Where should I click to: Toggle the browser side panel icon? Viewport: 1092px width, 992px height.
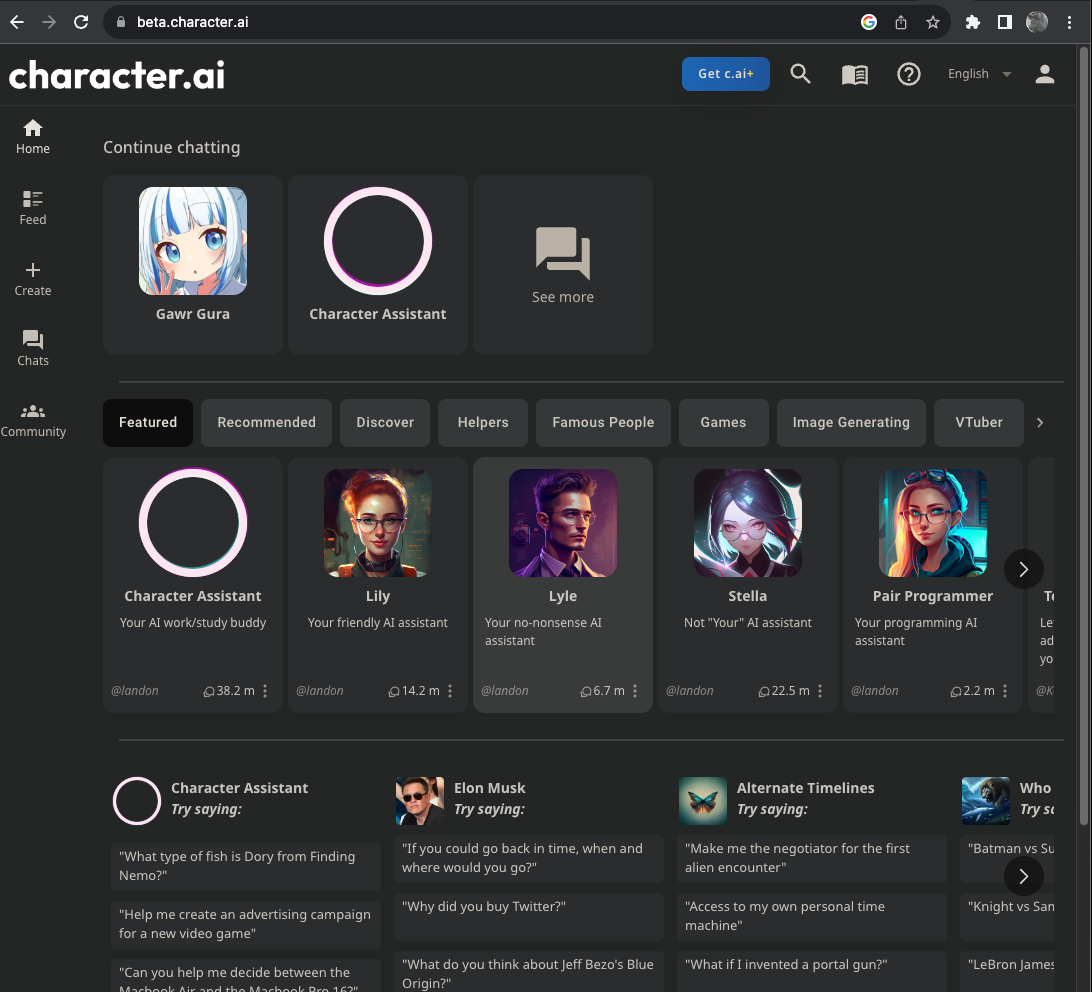coord(1004,22)
